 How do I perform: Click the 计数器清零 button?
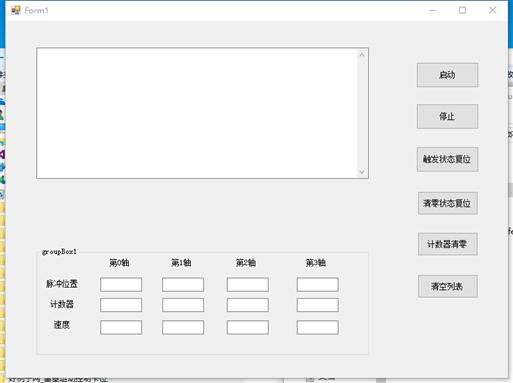(x=448, y=244)
